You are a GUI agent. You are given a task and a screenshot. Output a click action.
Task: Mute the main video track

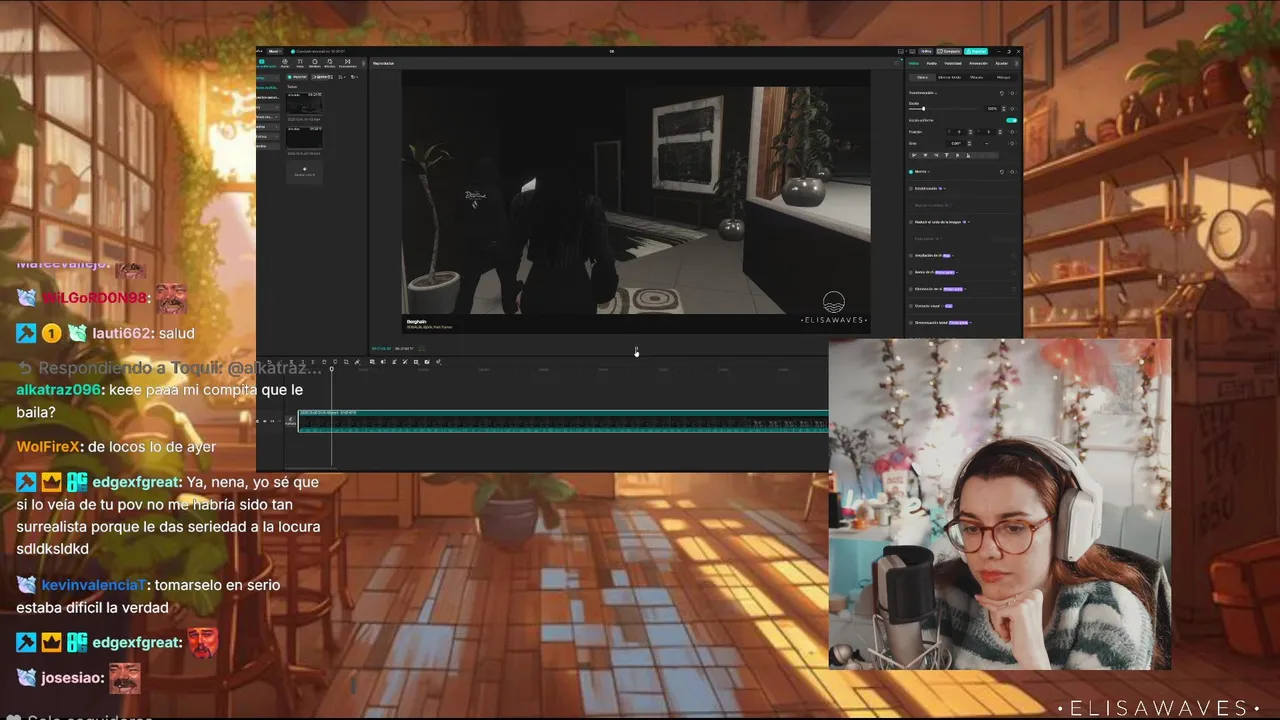click(x=272, y=421)
